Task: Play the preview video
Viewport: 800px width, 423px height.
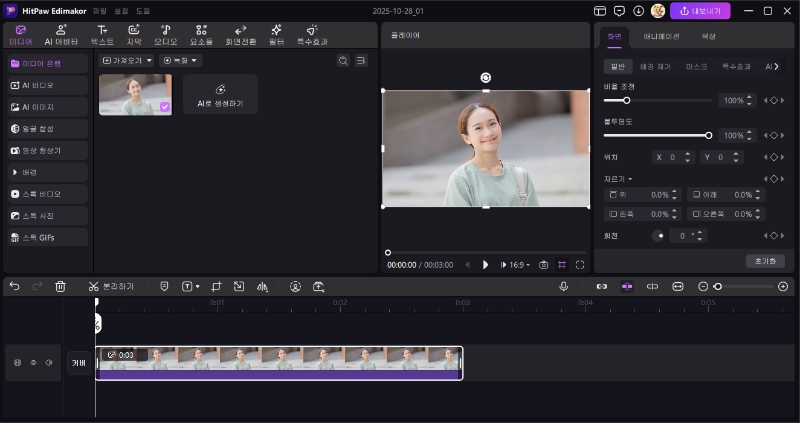Action: [x=485, y=265]
